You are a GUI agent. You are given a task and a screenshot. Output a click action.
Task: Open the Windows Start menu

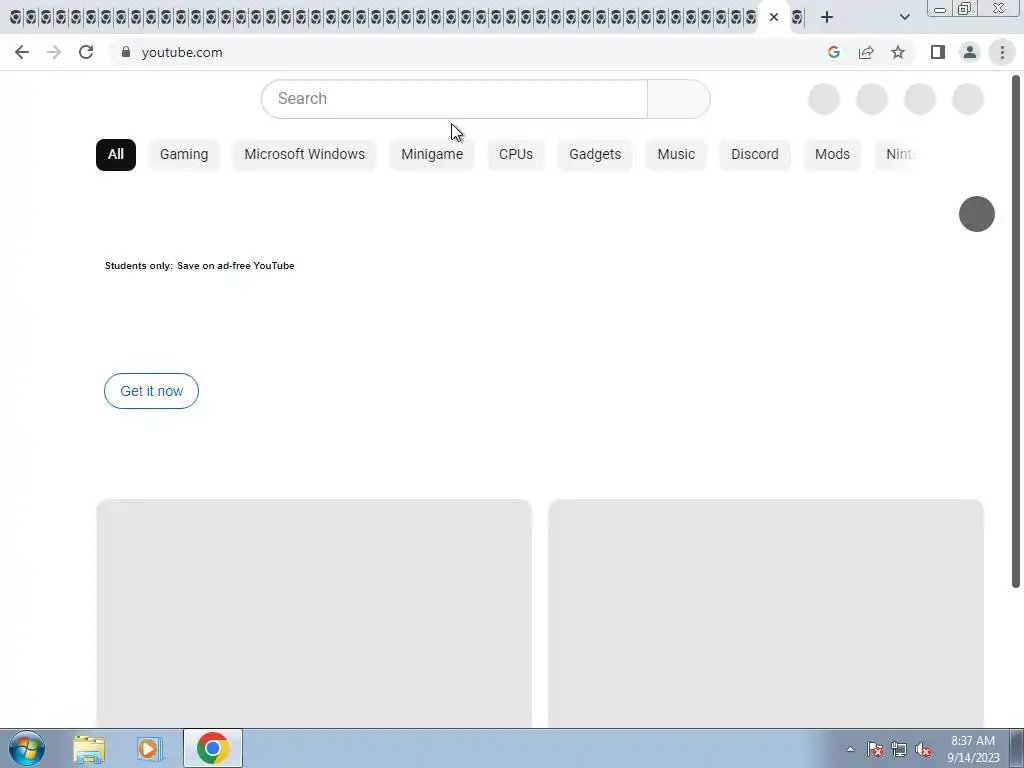[x=26, y=748]
